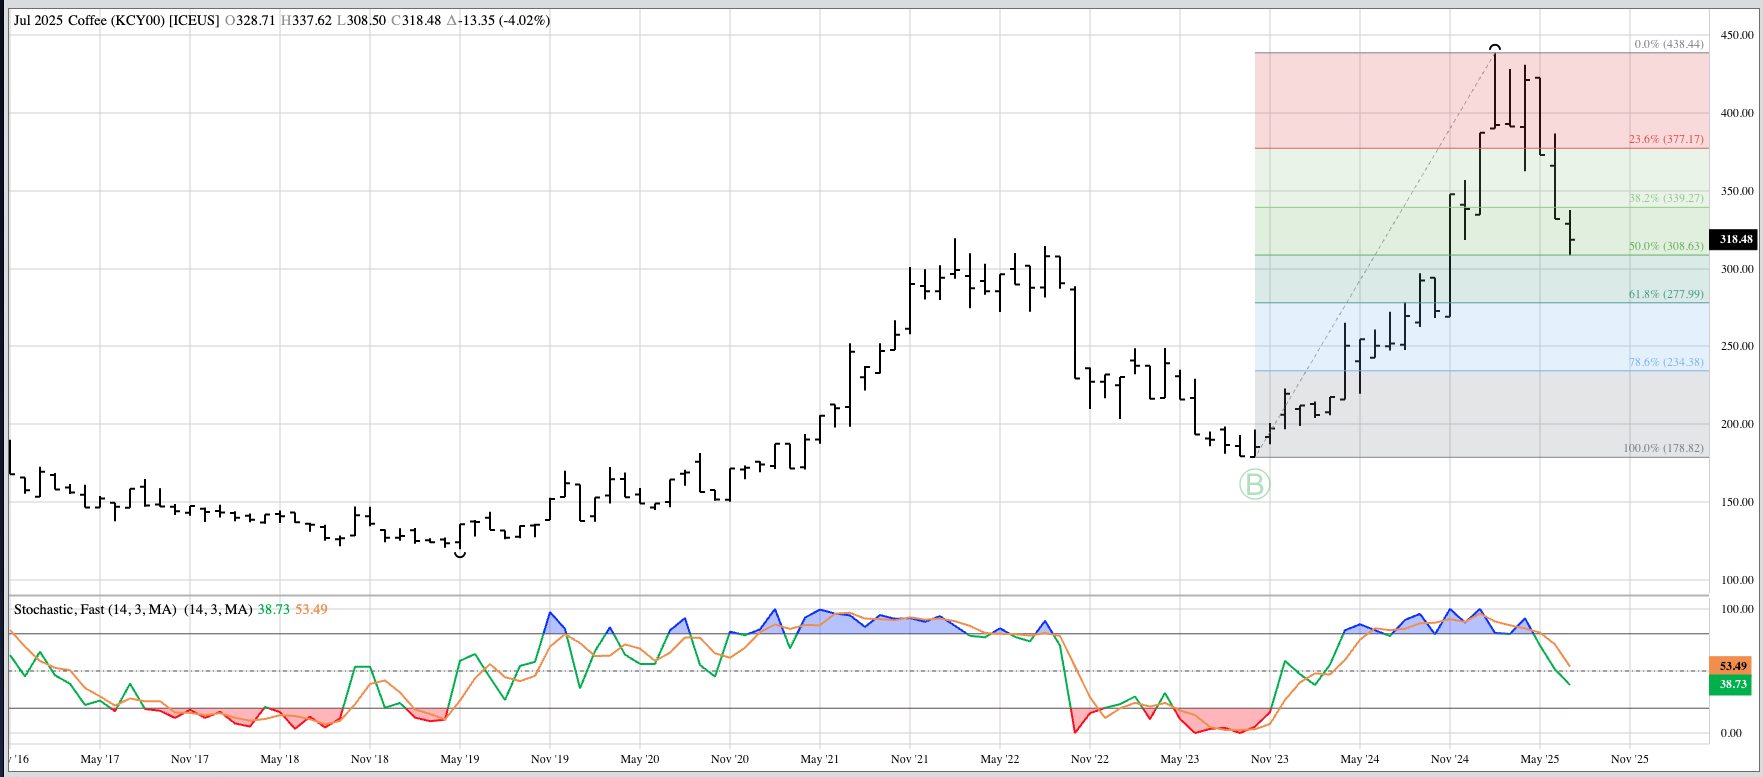Click the black 318.48 current price tag
Image resolution: width=1763 pixels, height=777 pixels.
[1735, 239]
